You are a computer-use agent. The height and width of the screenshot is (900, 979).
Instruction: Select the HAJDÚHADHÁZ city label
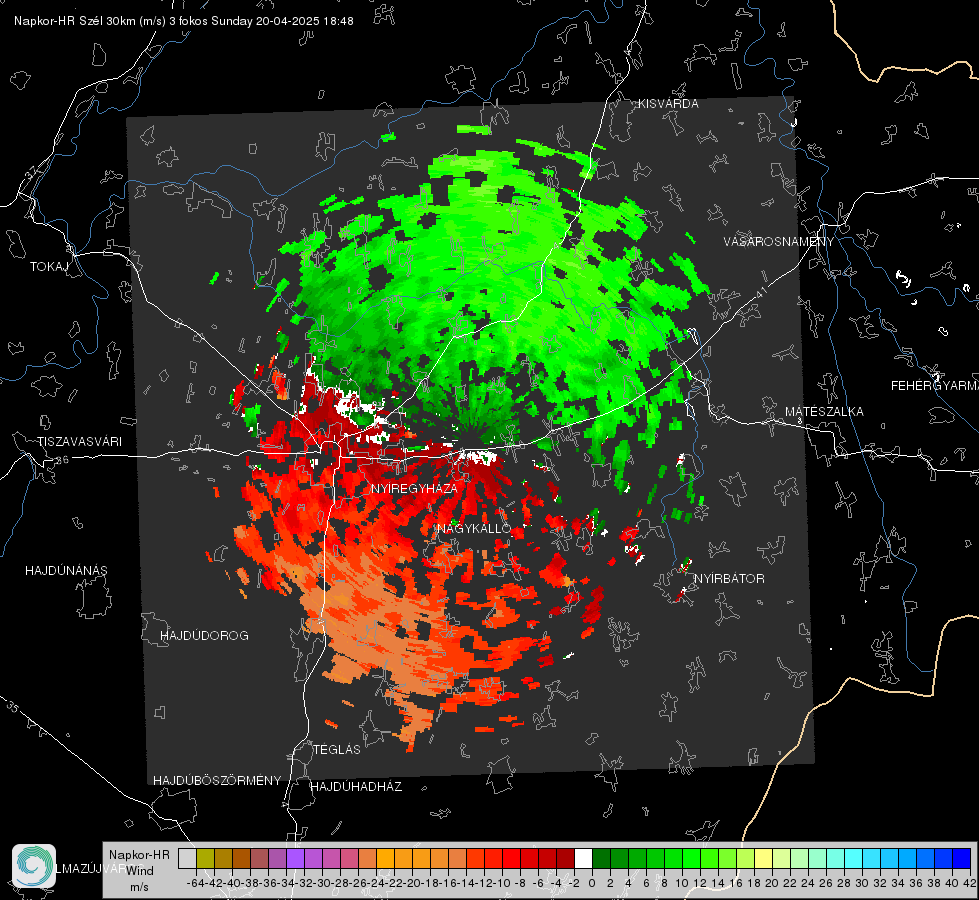coord(356,786)
